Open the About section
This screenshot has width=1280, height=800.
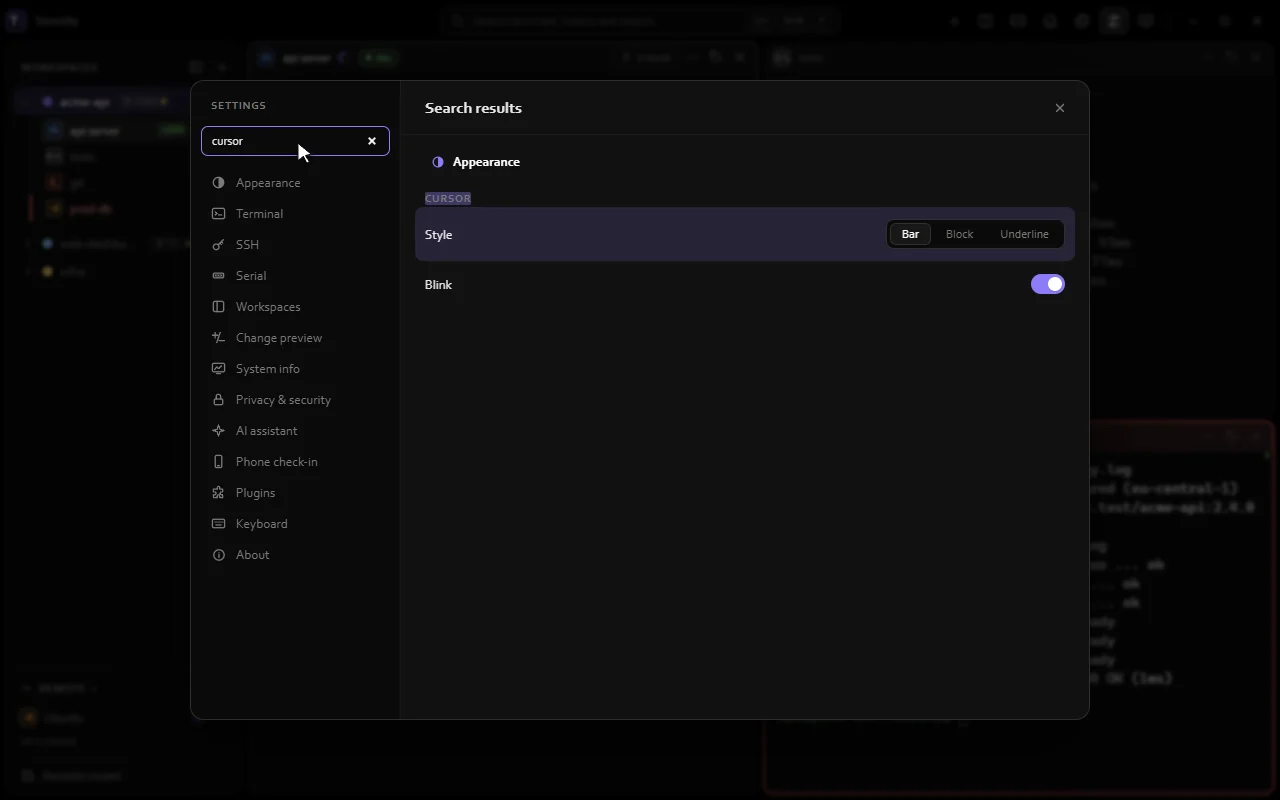(295, 555)
